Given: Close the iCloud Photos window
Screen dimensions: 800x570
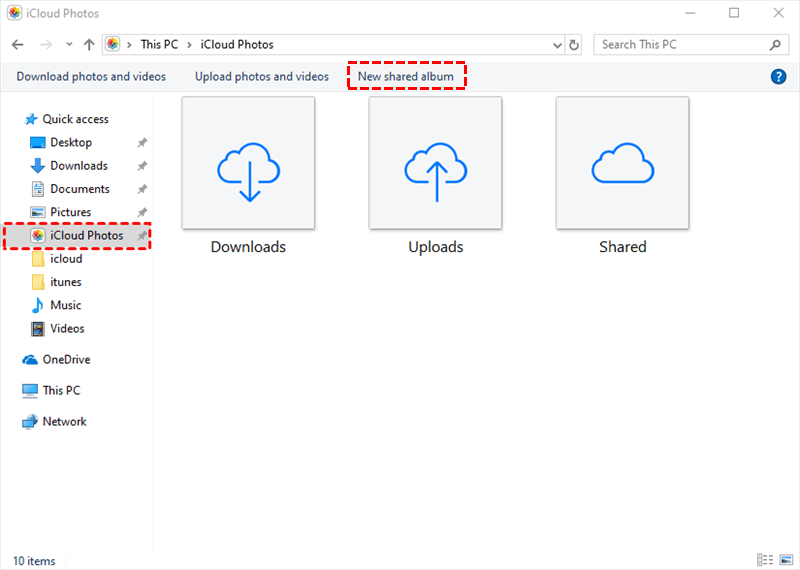Looking at the screenshot, I should tap(778, 13).
